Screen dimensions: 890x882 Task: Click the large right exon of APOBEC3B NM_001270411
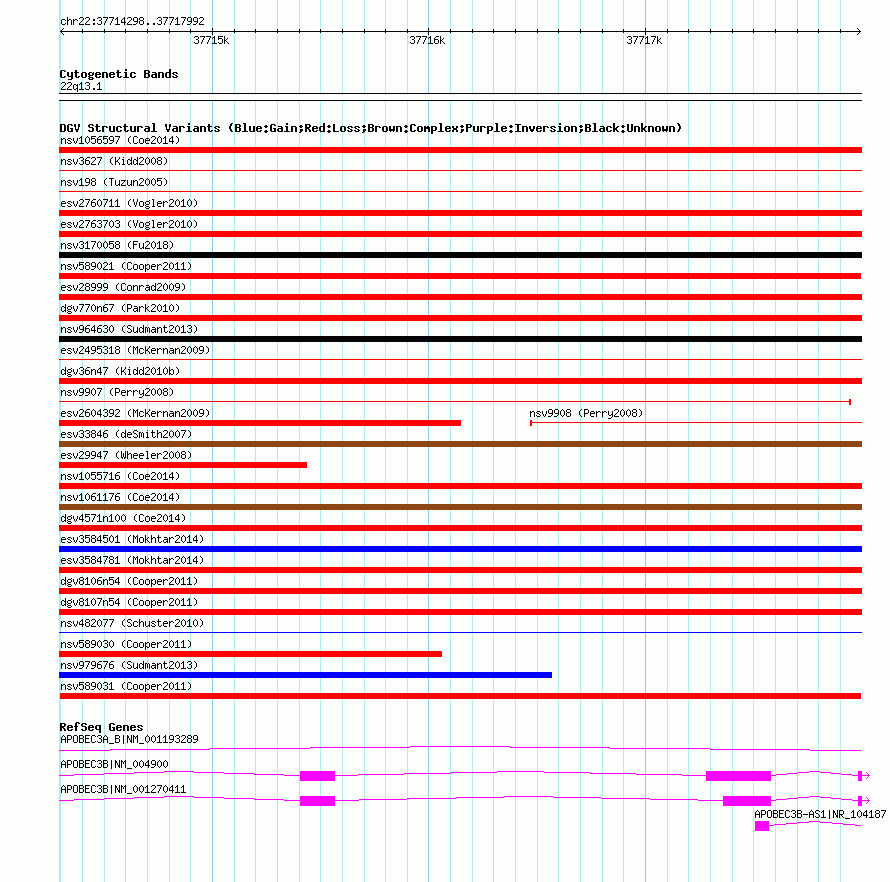[x=747, y=801]
